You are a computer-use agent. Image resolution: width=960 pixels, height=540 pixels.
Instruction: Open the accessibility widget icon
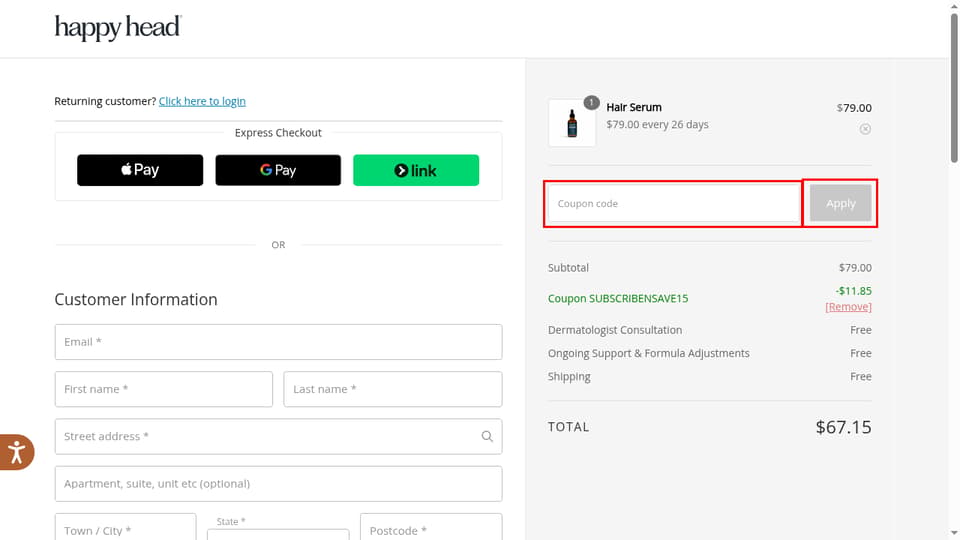[17, 452]
